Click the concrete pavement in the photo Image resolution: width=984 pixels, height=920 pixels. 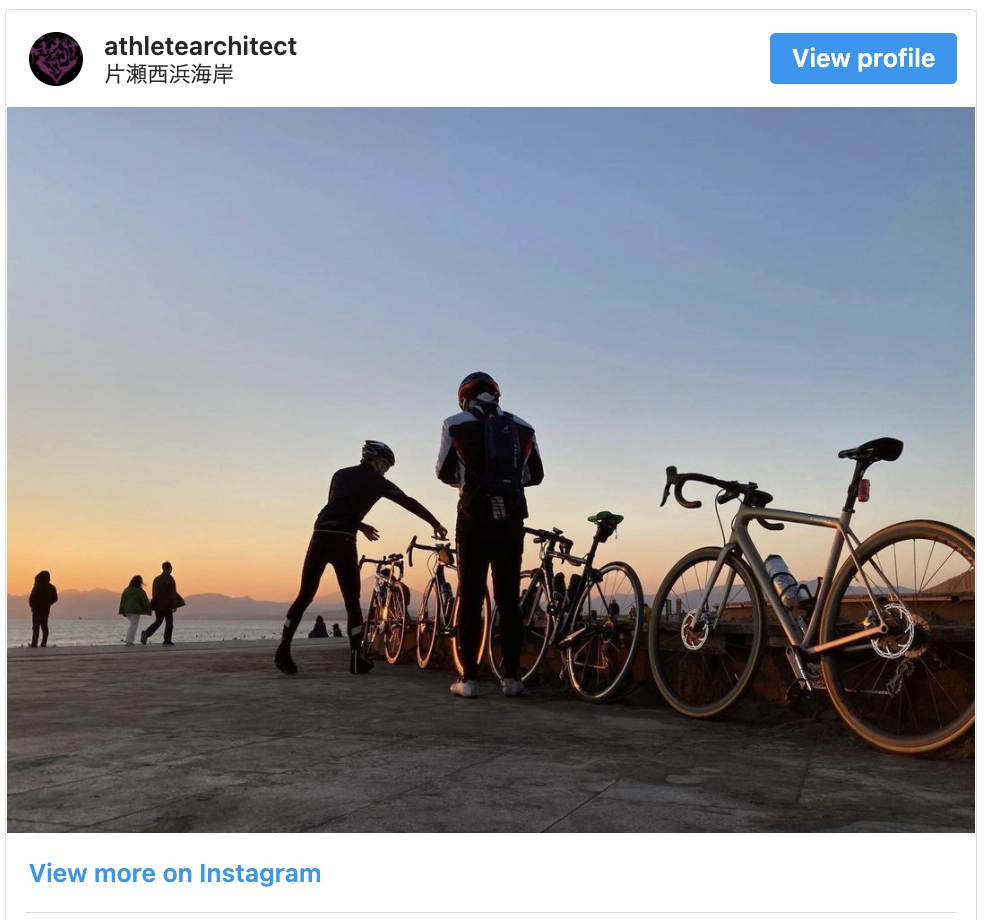pyautogui.click(x=377, y=766)
